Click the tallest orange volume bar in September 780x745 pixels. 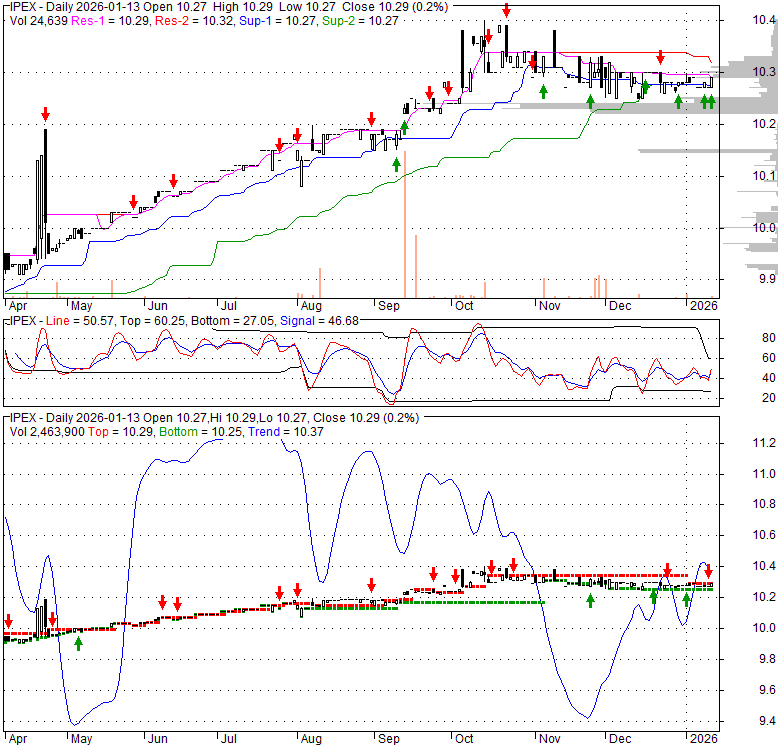[404, 238]
